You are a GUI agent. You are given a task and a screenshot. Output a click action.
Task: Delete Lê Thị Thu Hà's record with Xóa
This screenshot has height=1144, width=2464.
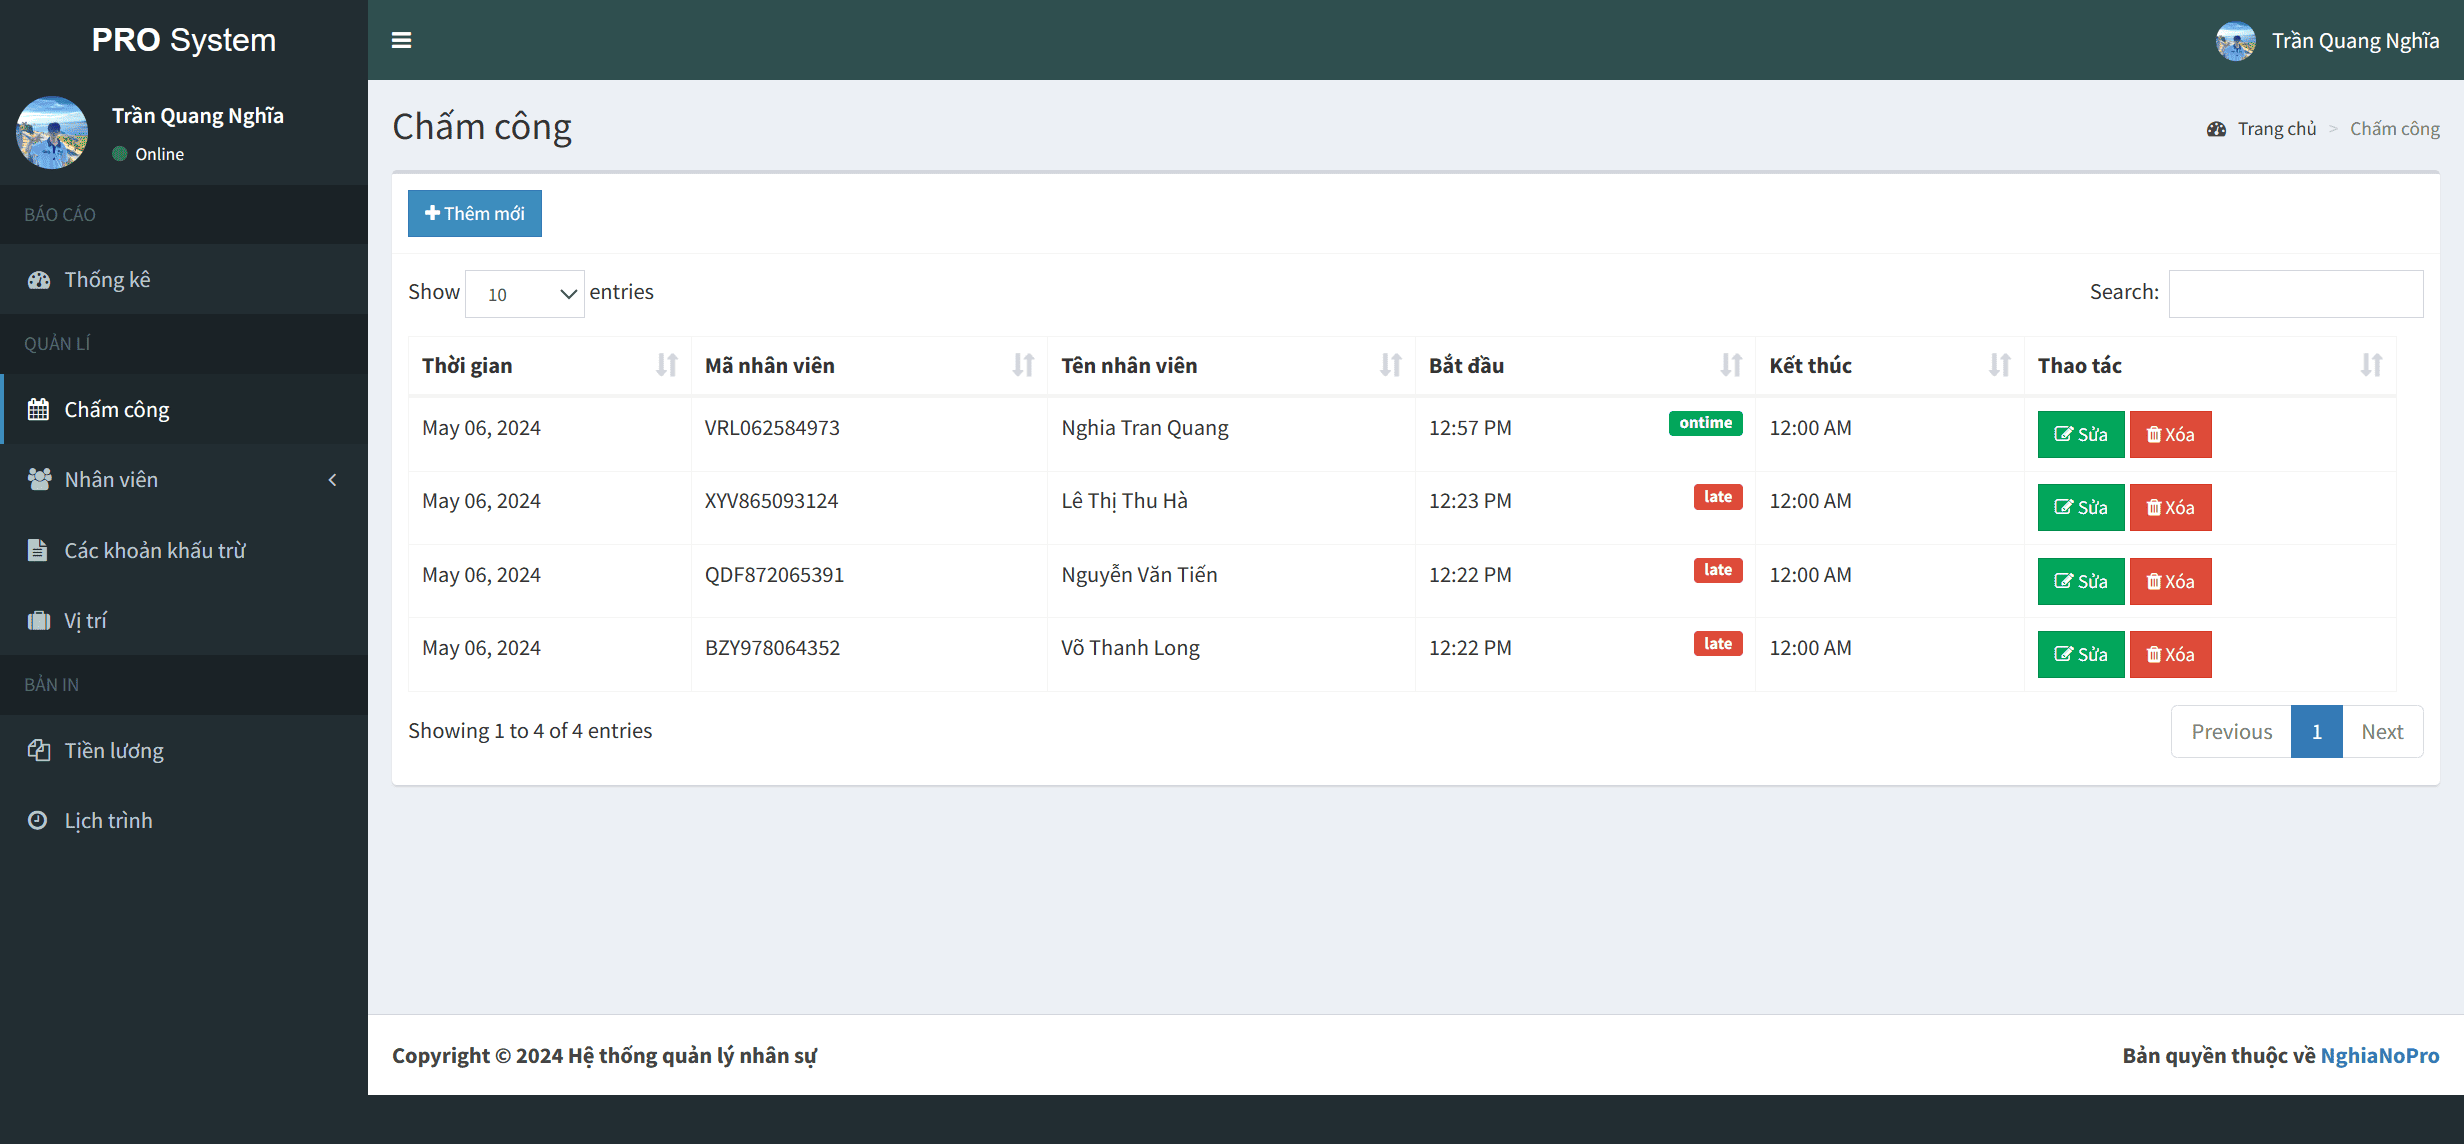click(x=2170, y=507)
